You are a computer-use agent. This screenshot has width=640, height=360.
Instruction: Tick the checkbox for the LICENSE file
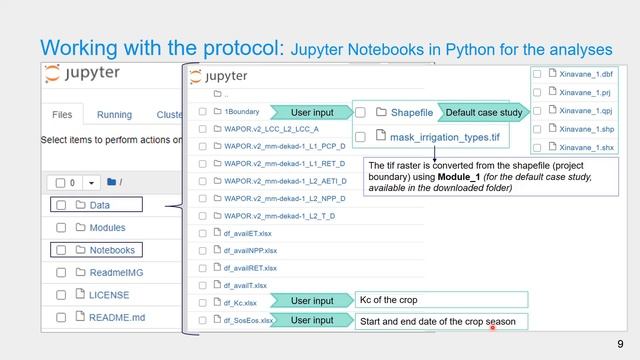[61, 295]
